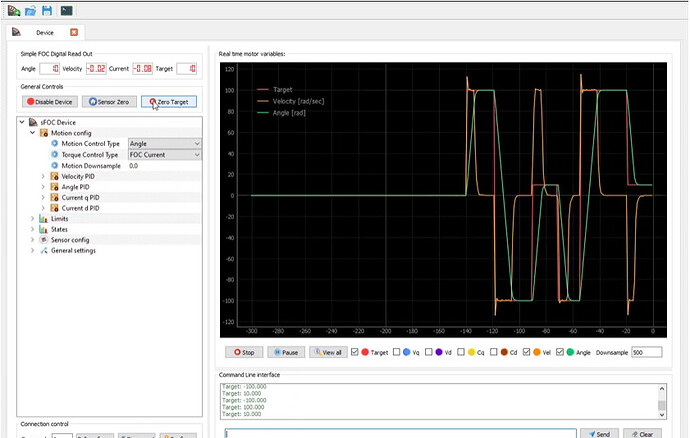Stop the real time plot
The width and height of the screenshot is (690, 438).
tap(244, 352)
